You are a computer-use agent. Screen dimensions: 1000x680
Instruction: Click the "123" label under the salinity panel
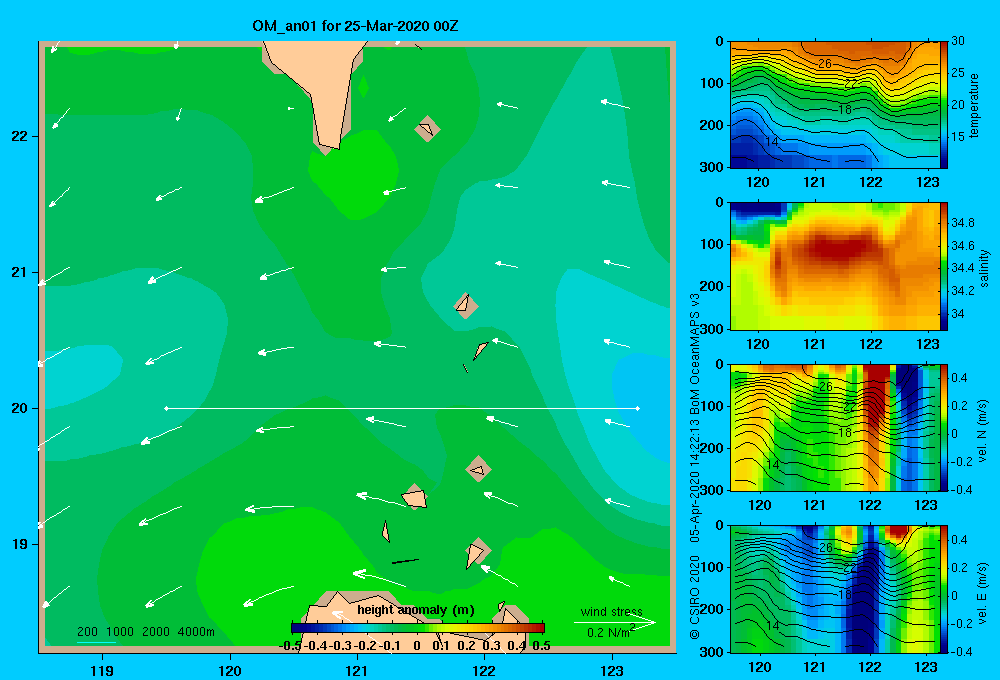928,344
